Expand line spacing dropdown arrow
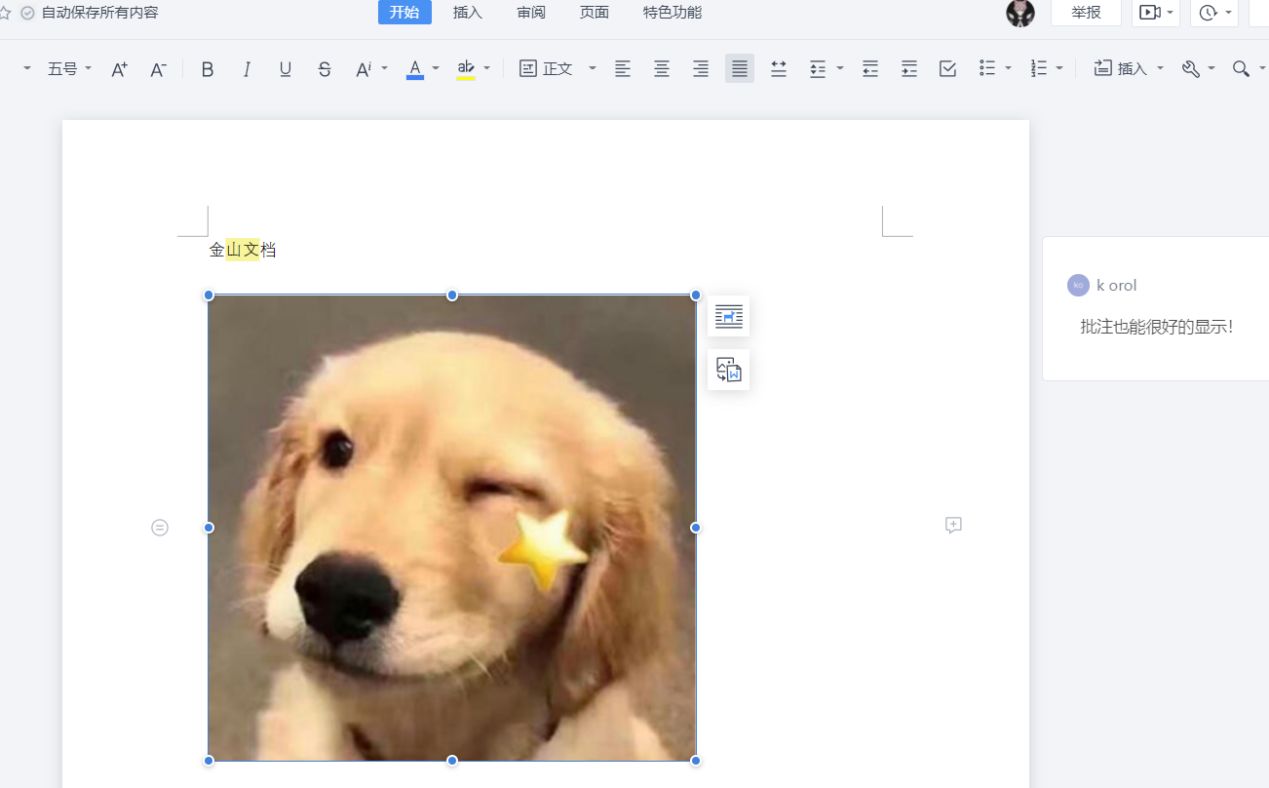Viewport: 1269px width, 788px height. click(x=840, y=69)
